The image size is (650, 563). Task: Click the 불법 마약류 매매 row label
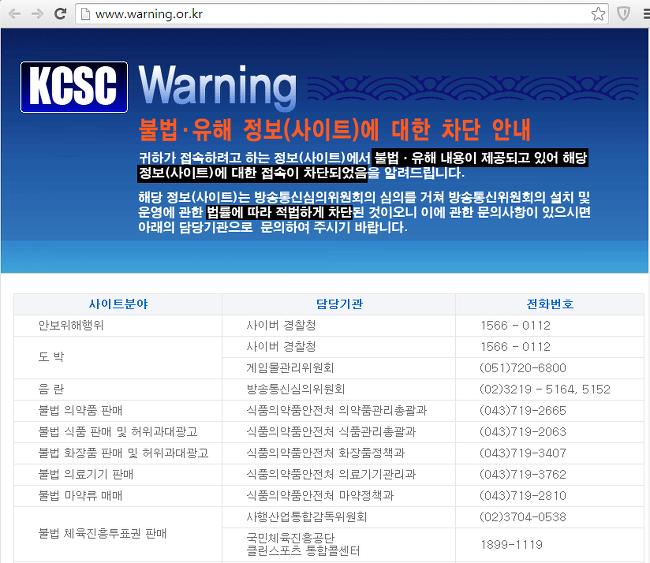(x=80, y=495)
